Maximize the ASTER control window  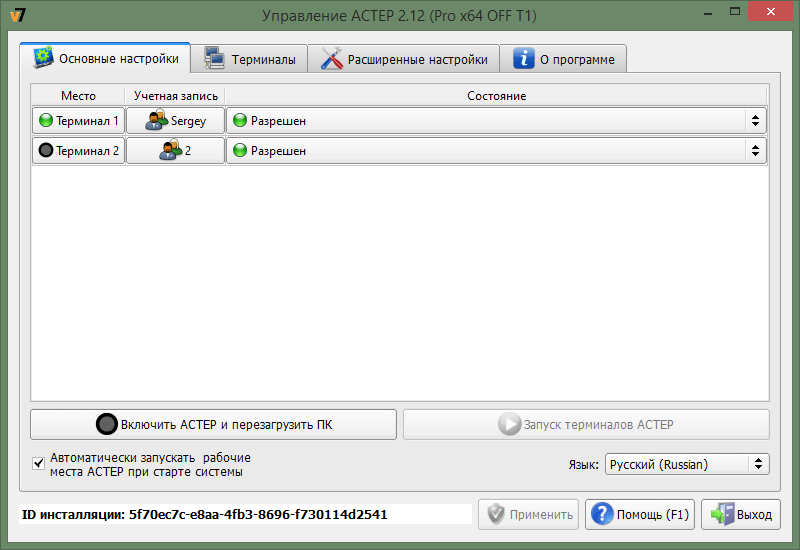(x=735, y=12)
